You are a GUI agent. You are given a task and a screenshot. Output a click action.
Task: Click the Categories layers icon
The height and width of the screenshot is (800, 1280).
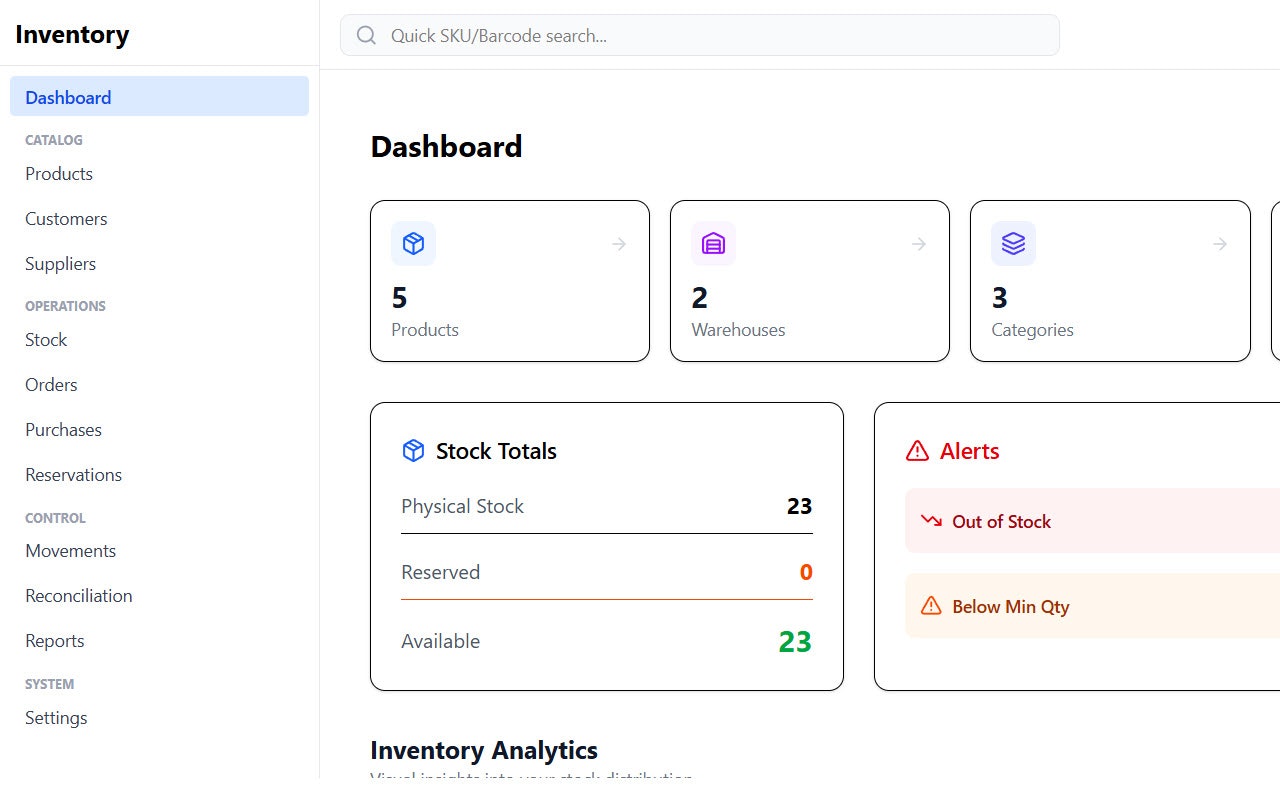pos(1013,243)
